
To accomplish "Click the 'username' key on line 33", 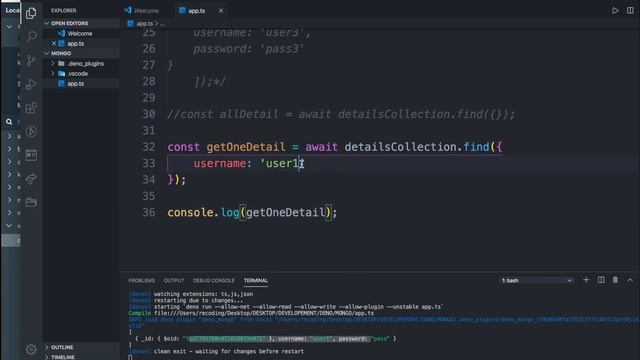I will point(220,163).
